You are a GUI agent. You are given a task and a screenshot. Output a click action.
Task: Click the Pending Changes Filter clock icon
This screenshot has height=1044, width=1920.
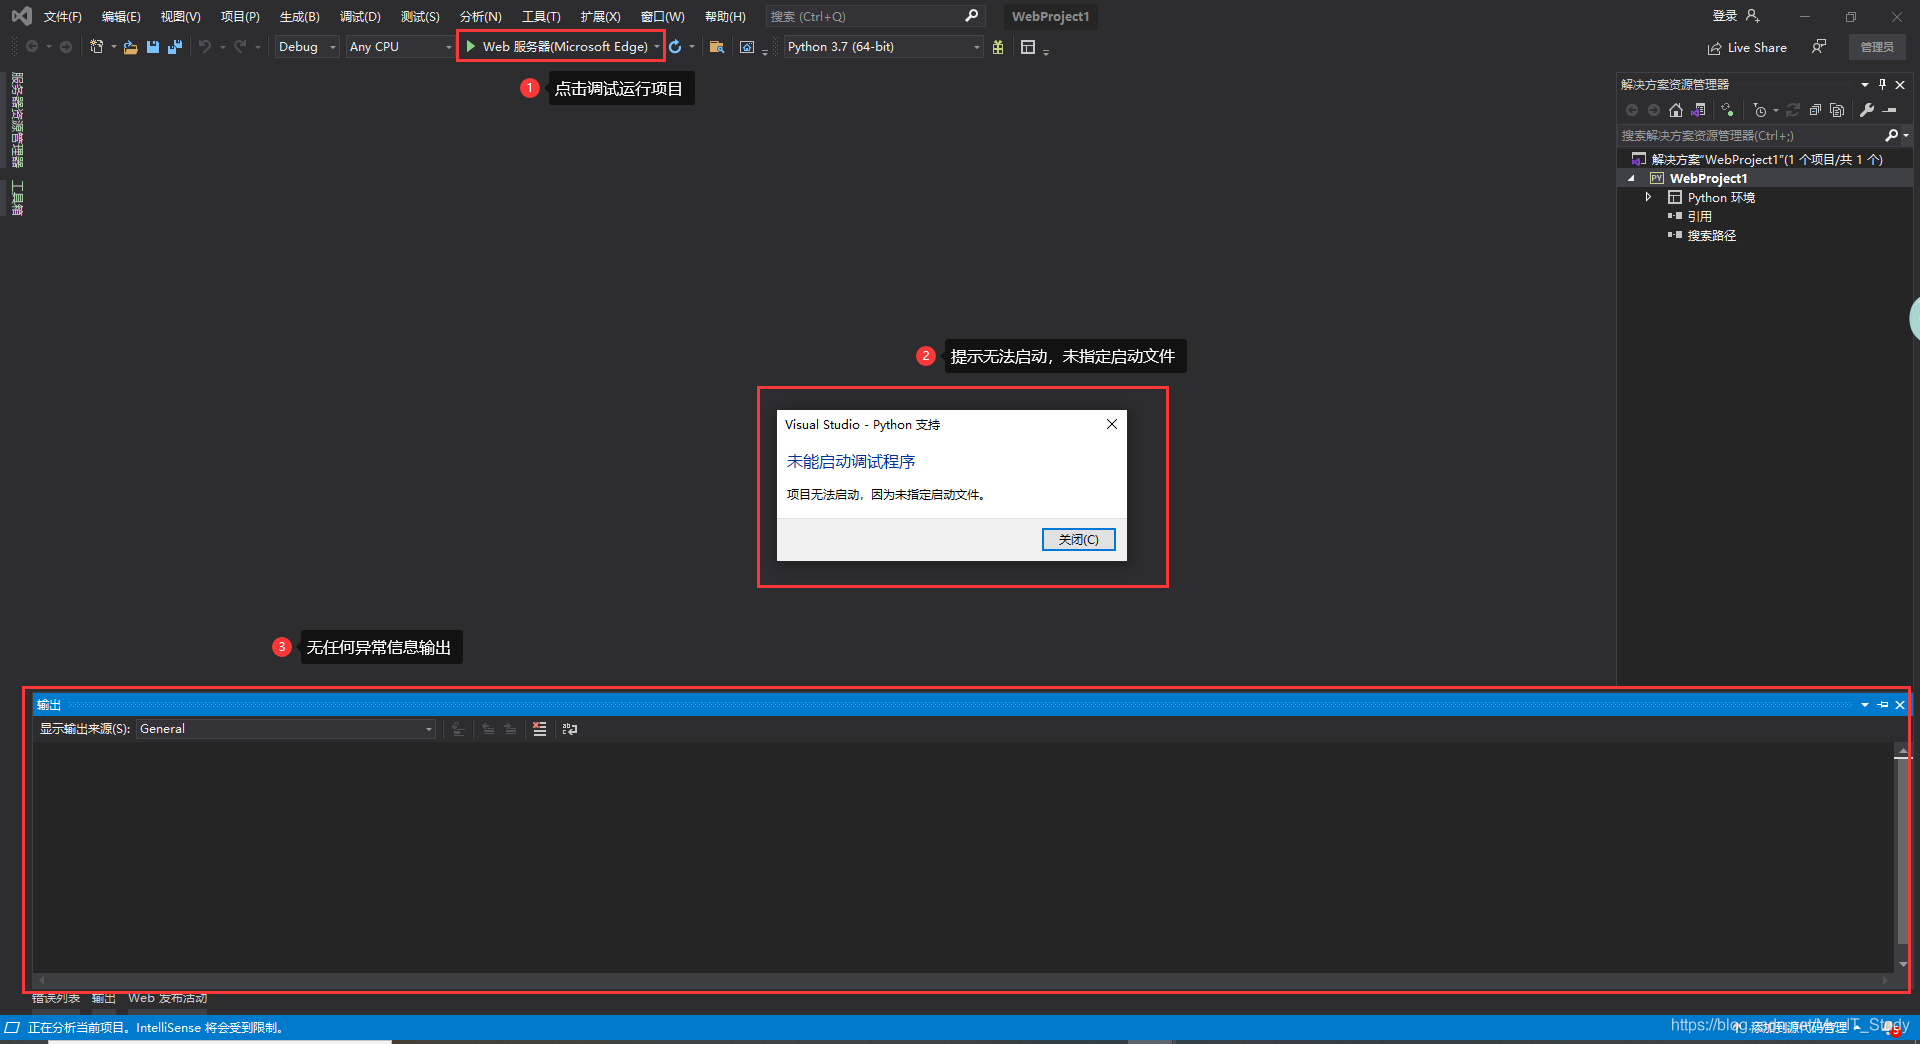pos(1760,110)
